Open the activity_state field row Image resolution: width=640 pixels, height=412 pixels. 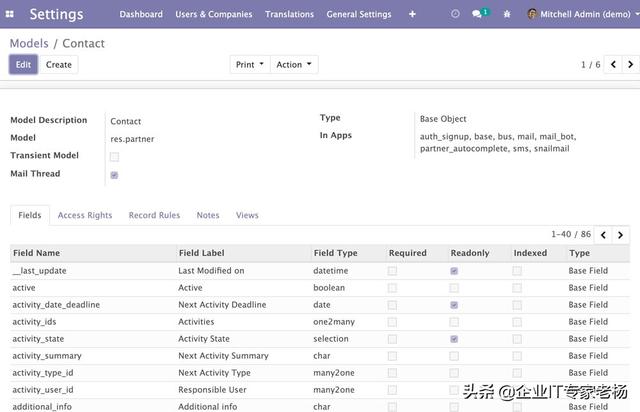tap(320, 339)
